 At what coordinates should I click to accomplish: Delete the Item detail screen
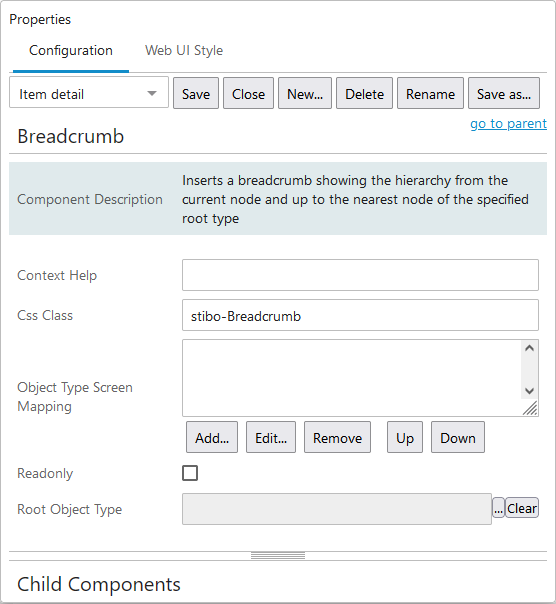click(x=364, y=94)
